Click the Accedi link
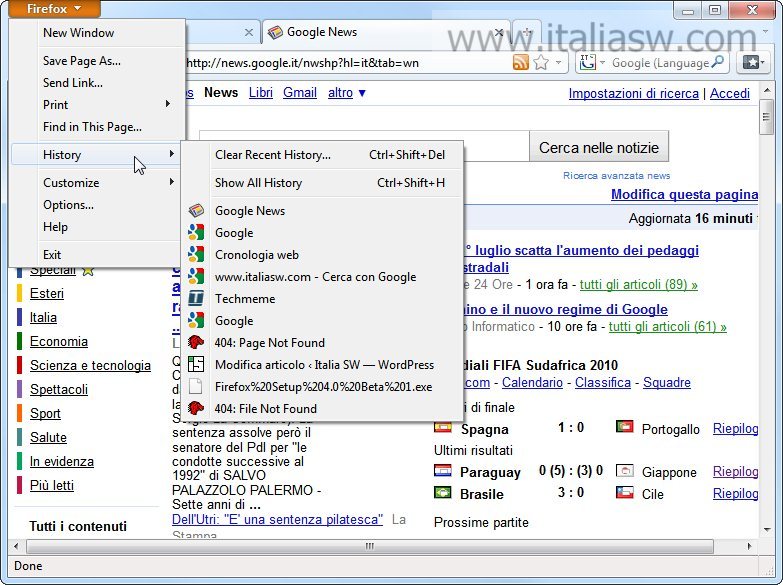The width and height of the screenshot is (783, 585). (x=730, y=93)
